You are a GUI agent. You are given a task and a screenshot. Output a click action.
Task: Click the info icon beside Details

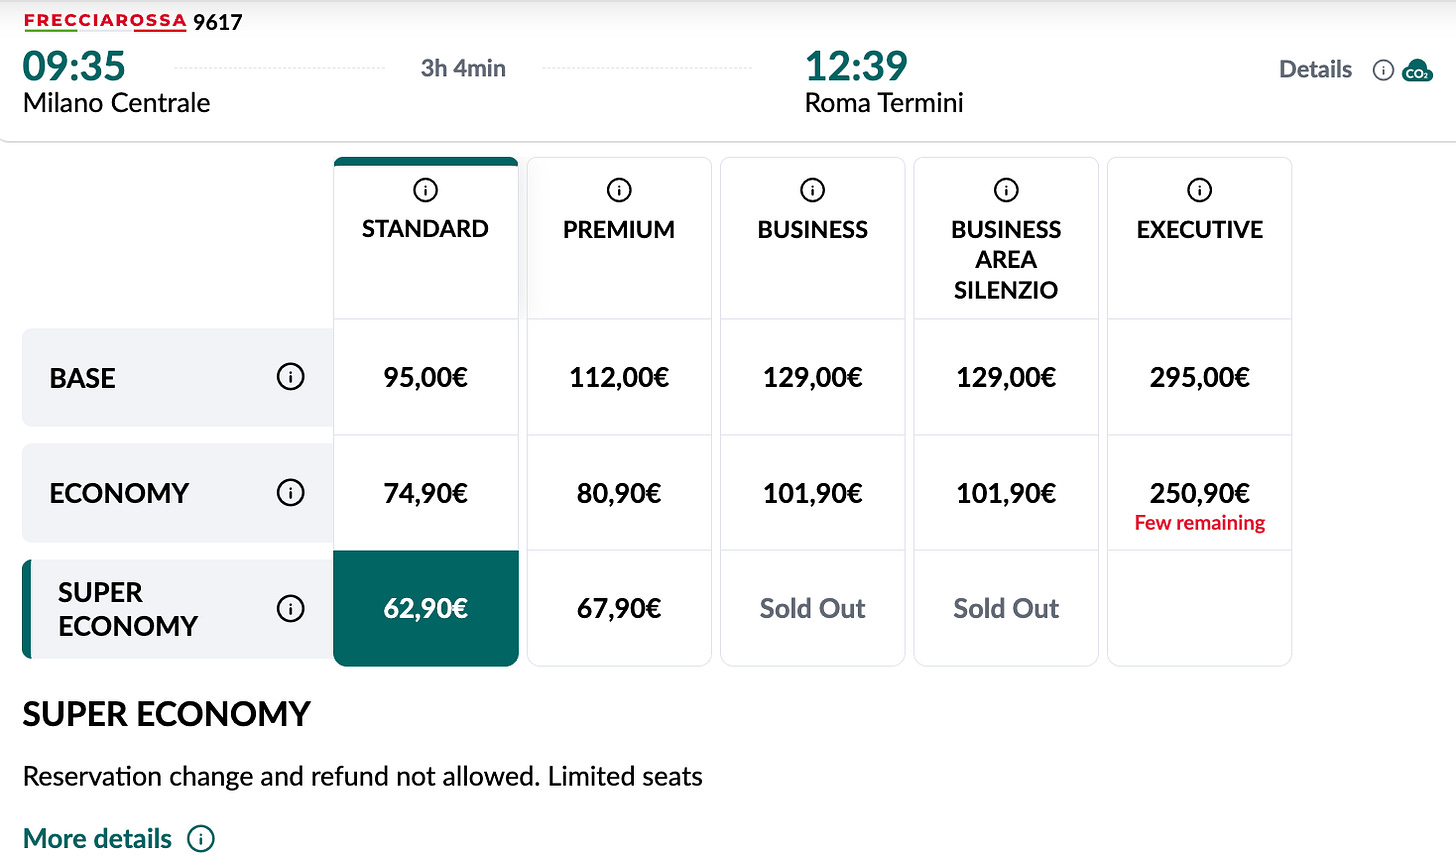click(1383, 70)
